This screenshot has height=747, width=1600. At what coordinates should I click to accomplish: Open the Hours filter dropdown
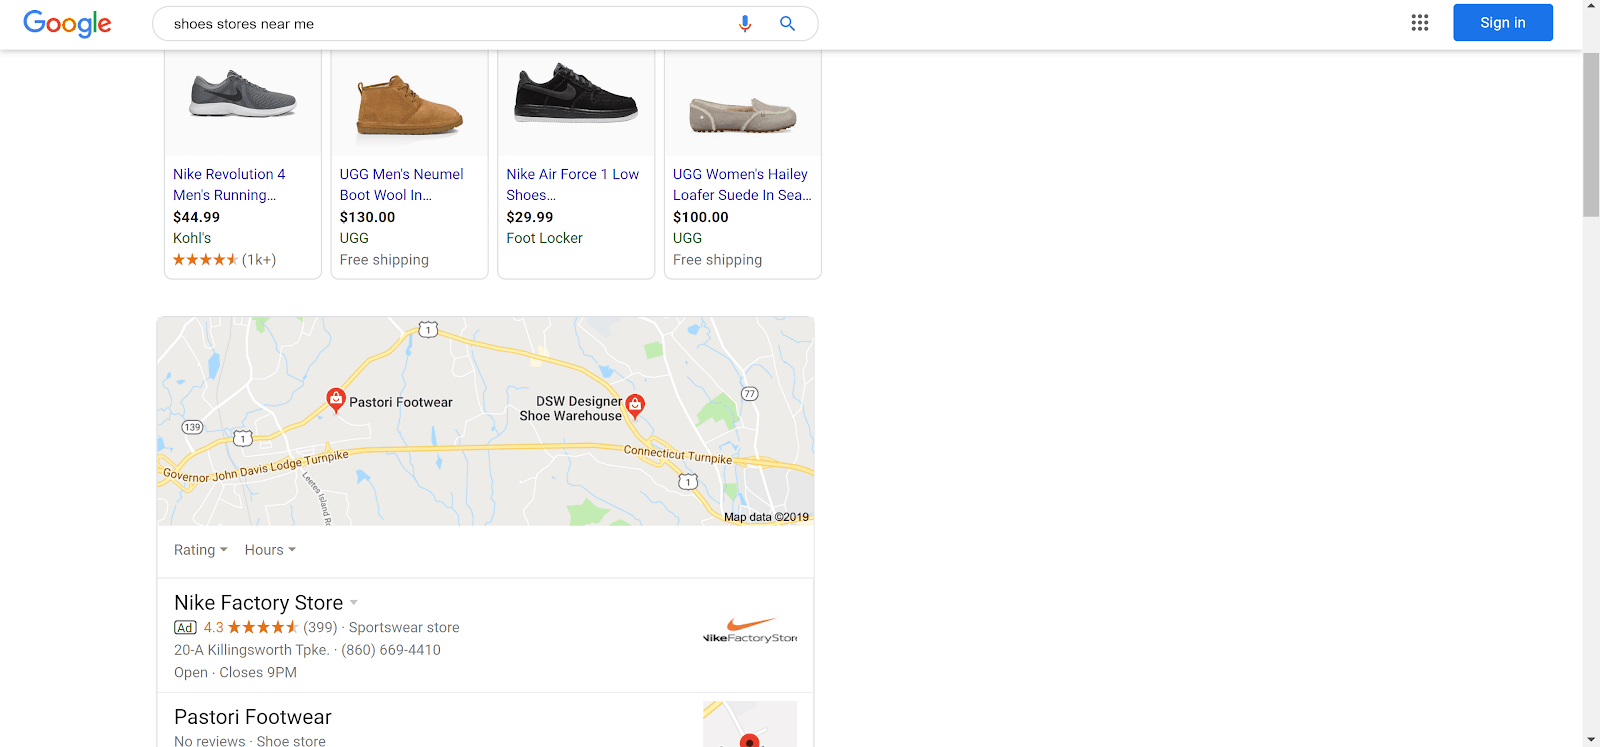pos(270,550)
